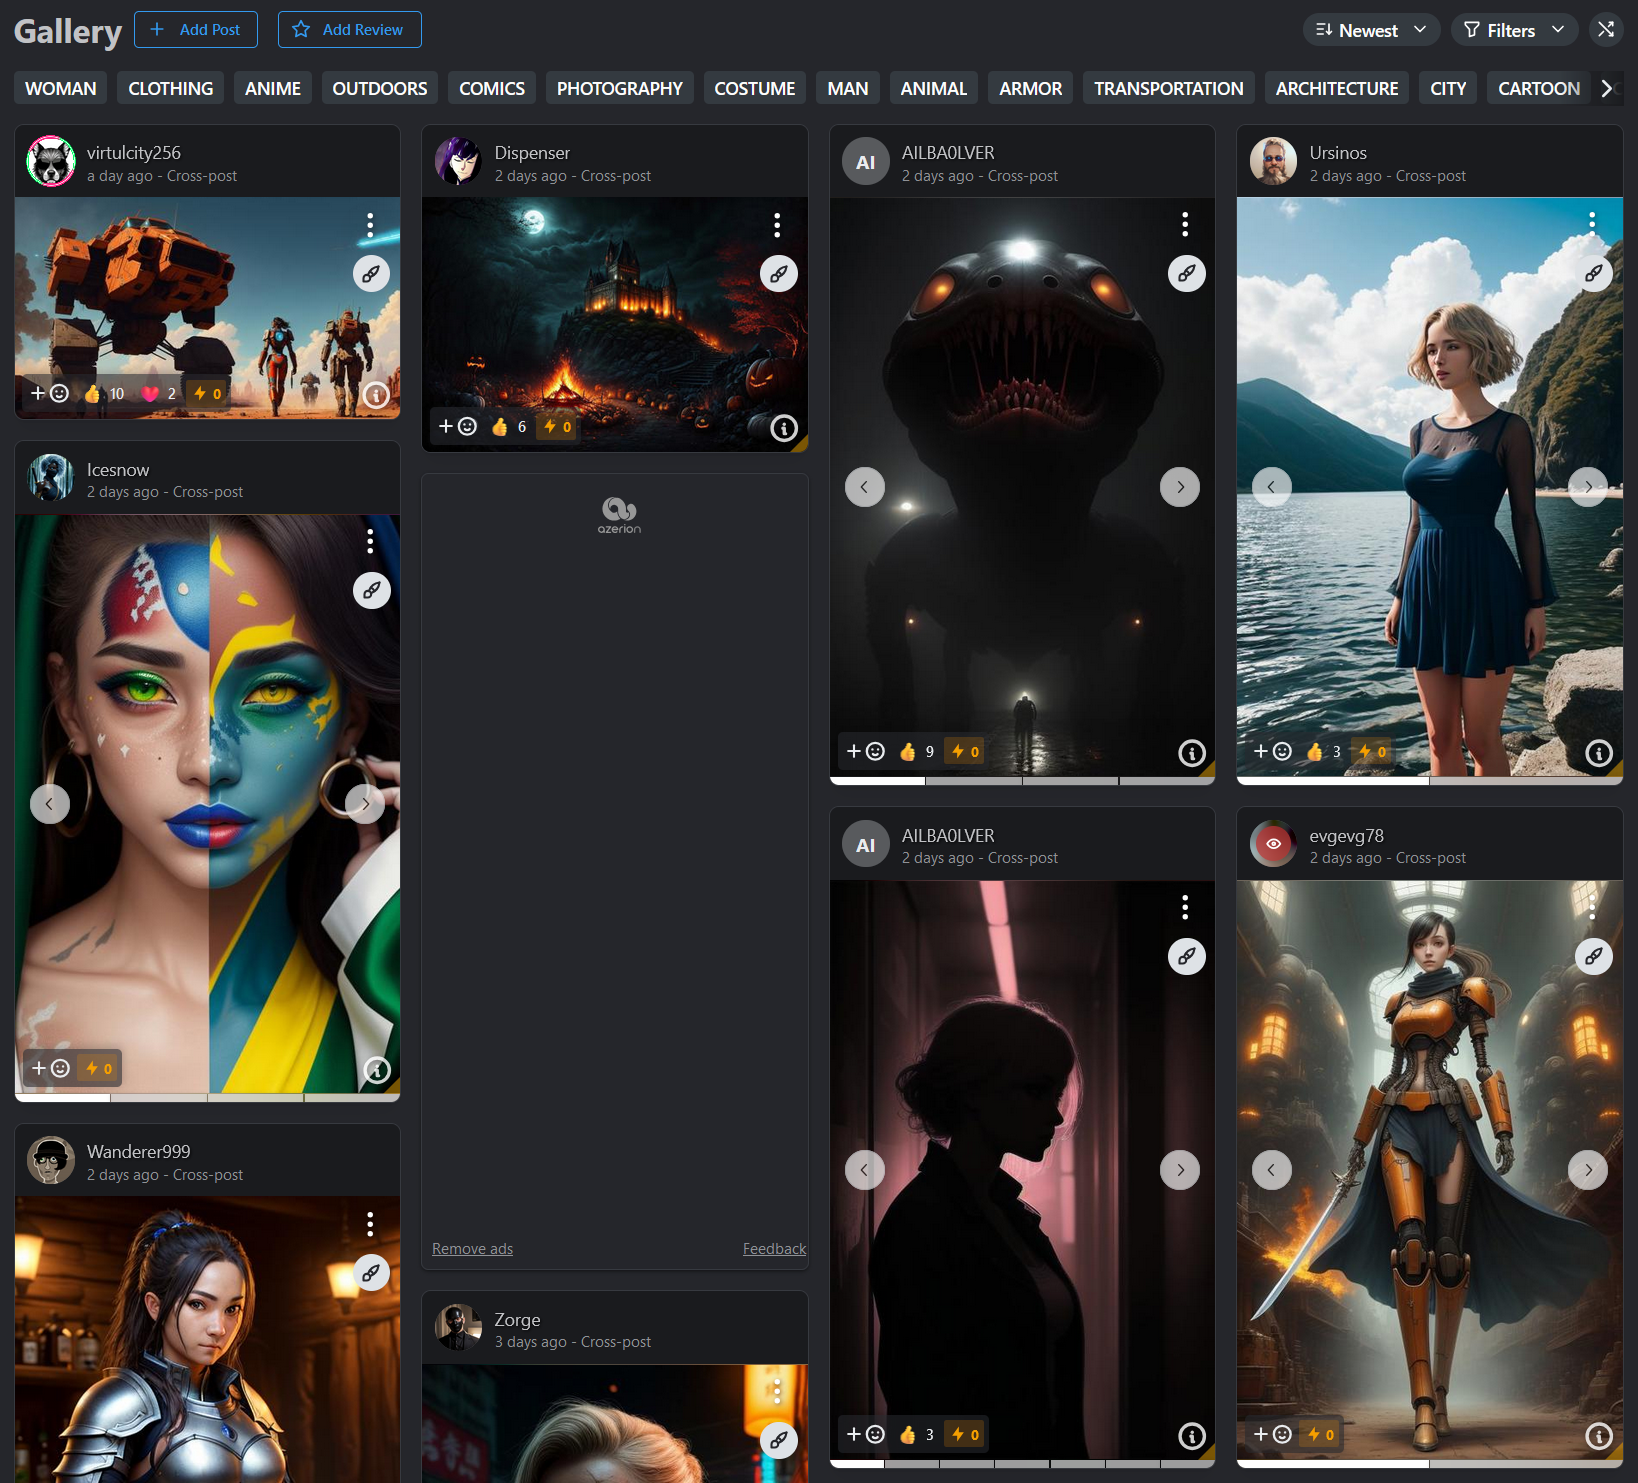Open Ursinos user profile name
Screen dimensions: 1638x1483
coord(1338,153)
